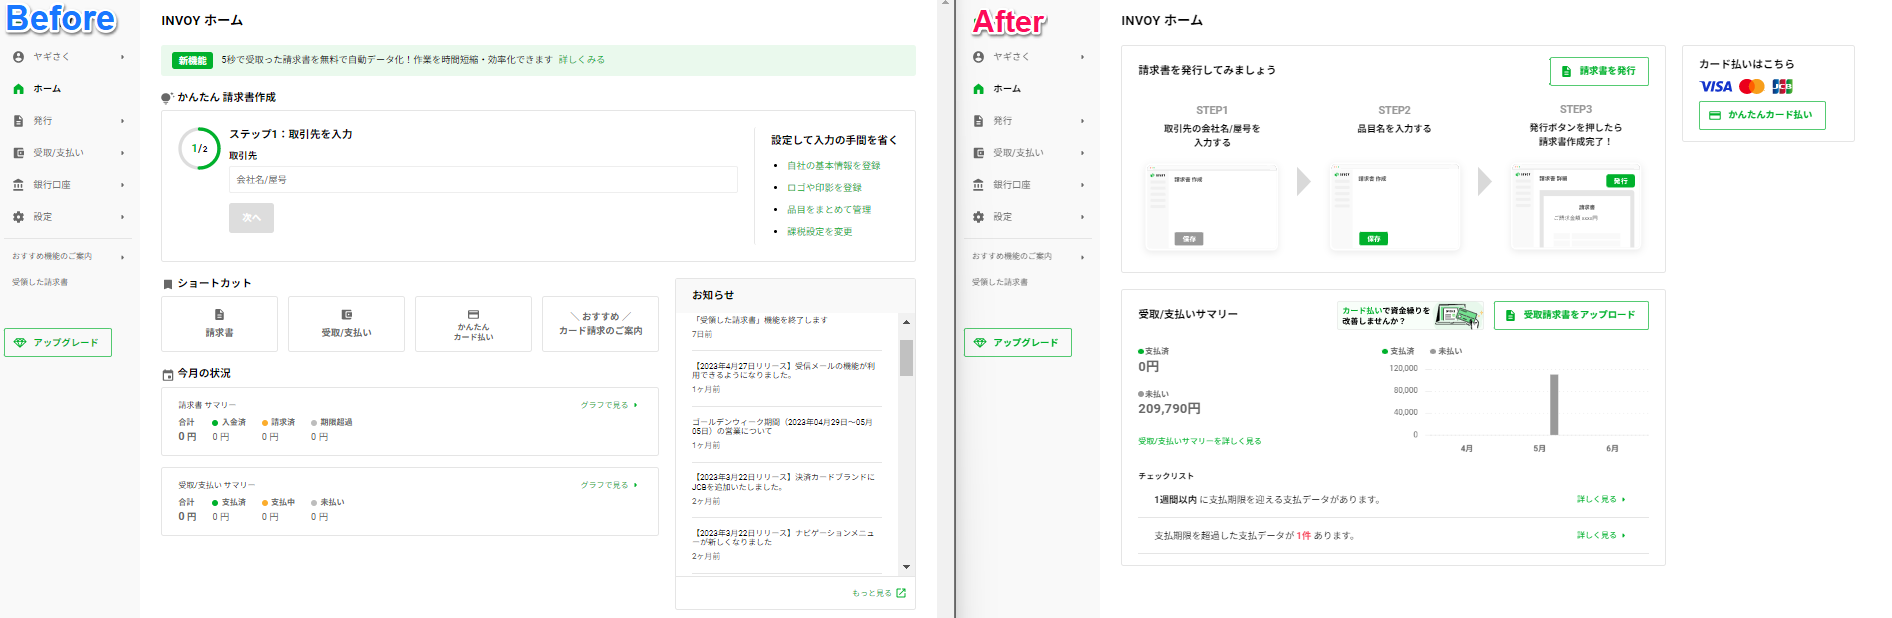Expand おすすめ機能のご案内 arrow in Before sidebar

[123, 257]
